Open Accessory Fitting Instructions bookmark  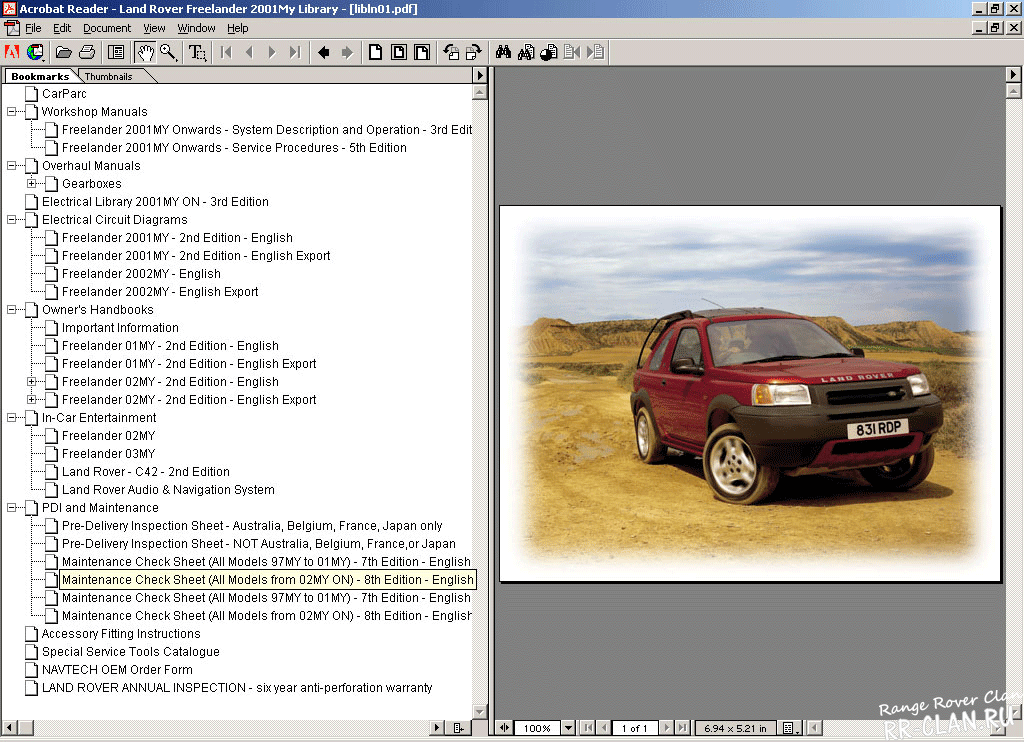point(120,634)
